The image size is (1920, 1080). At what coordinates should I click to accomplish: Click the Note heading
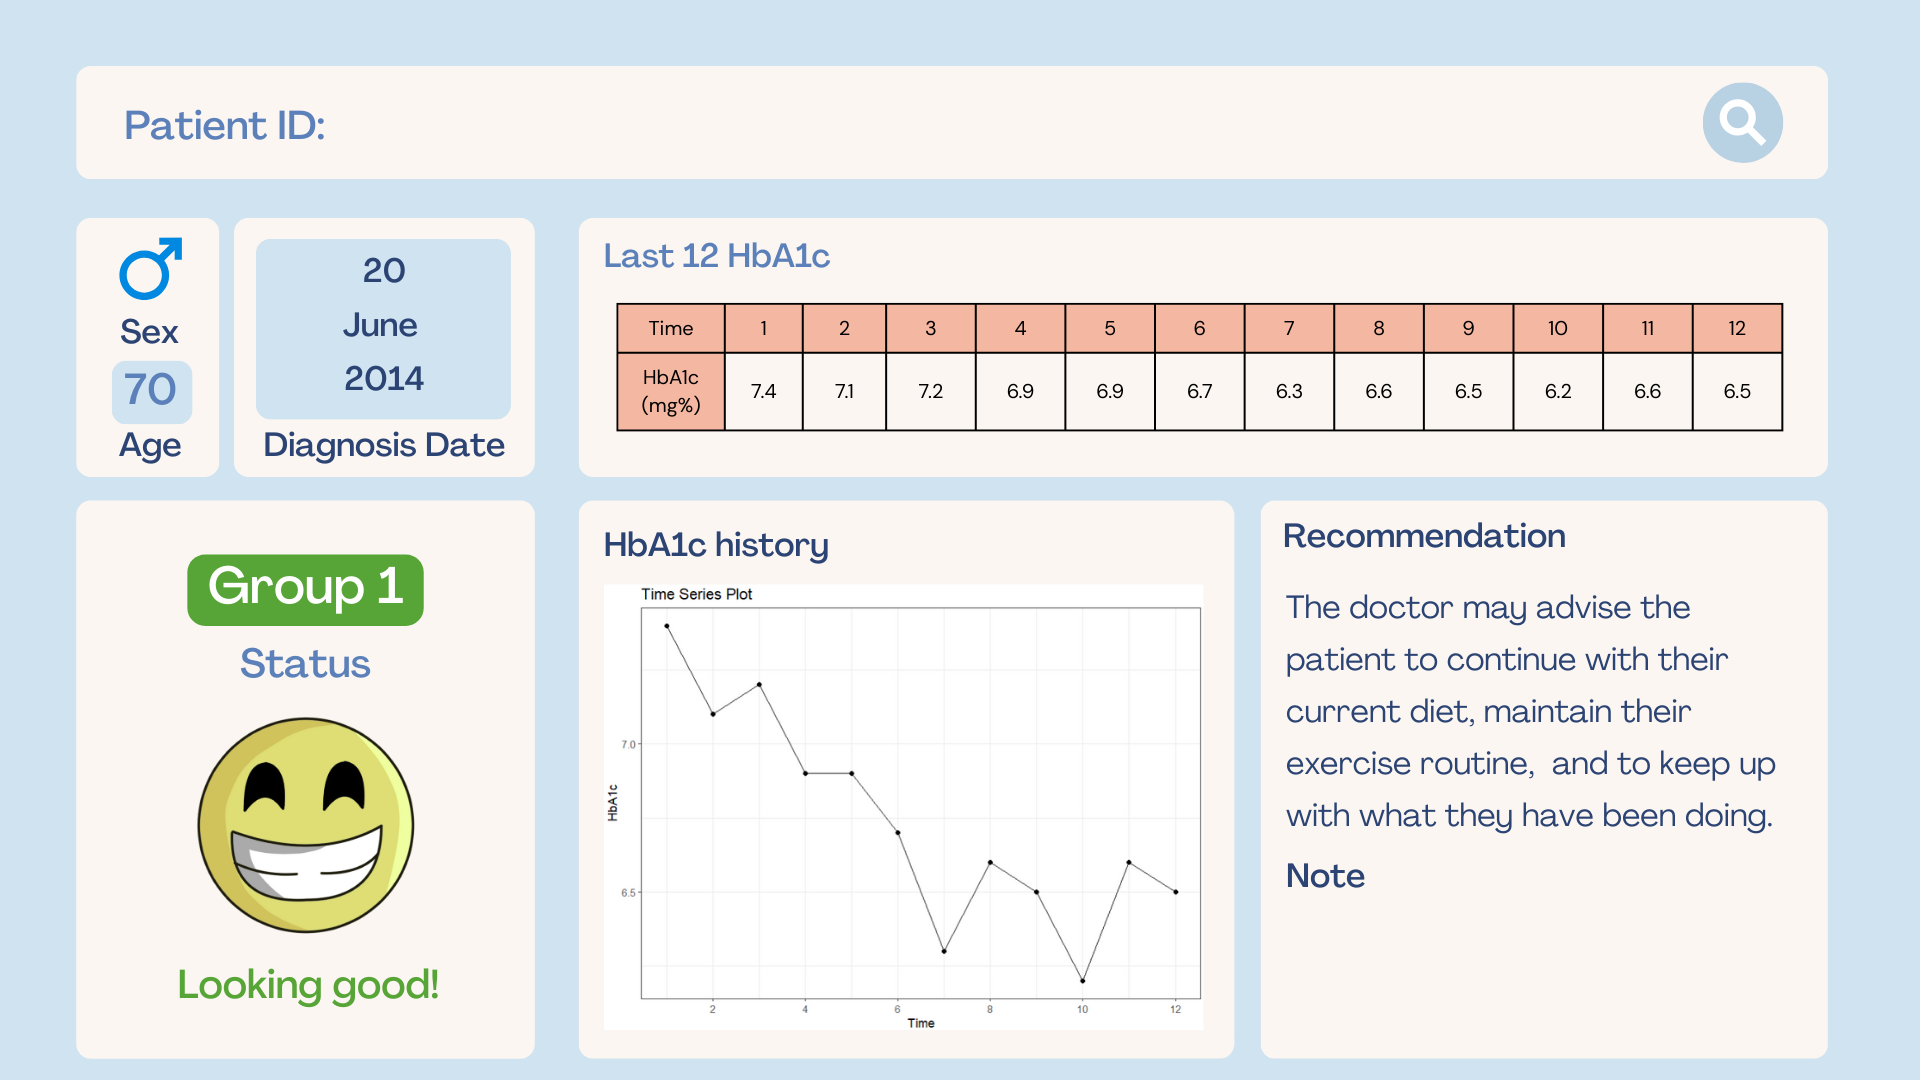pos(1325,876)
